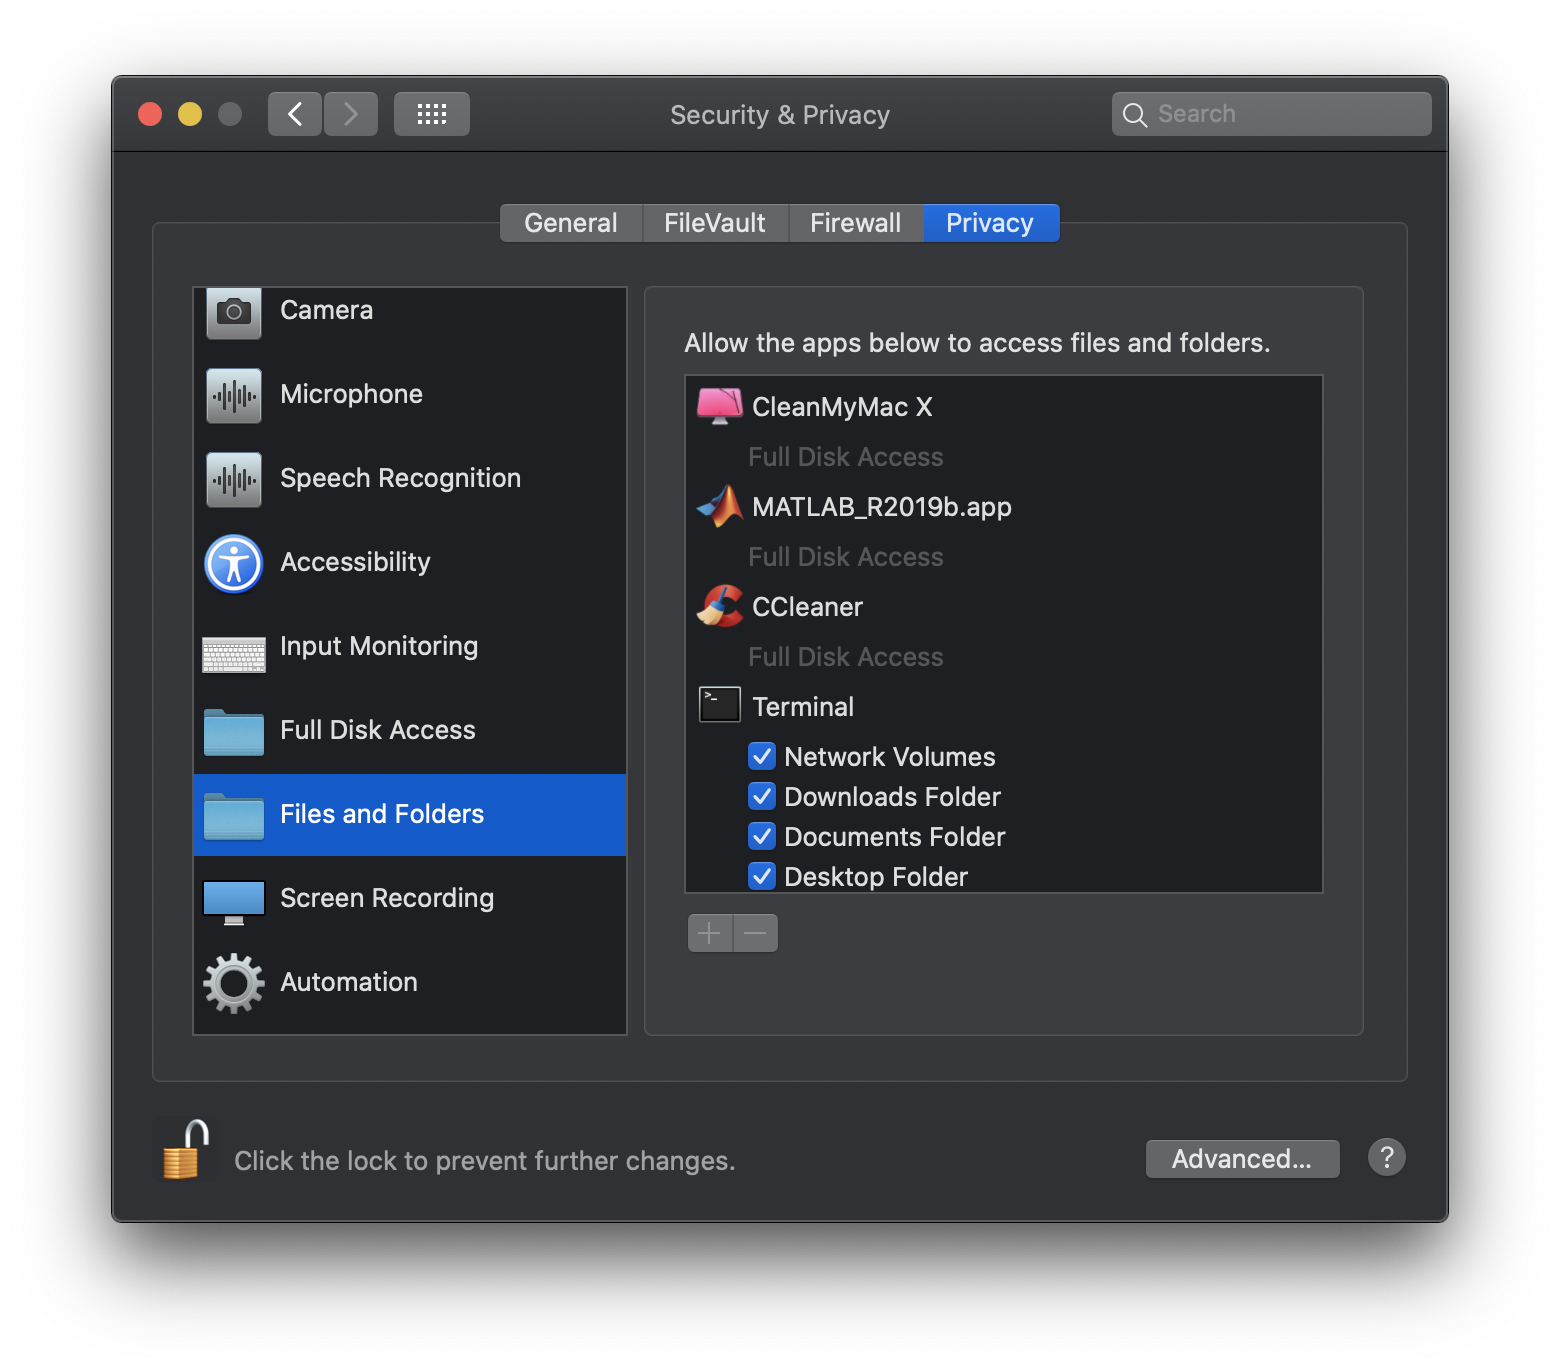Click the Search input field

1272,114
